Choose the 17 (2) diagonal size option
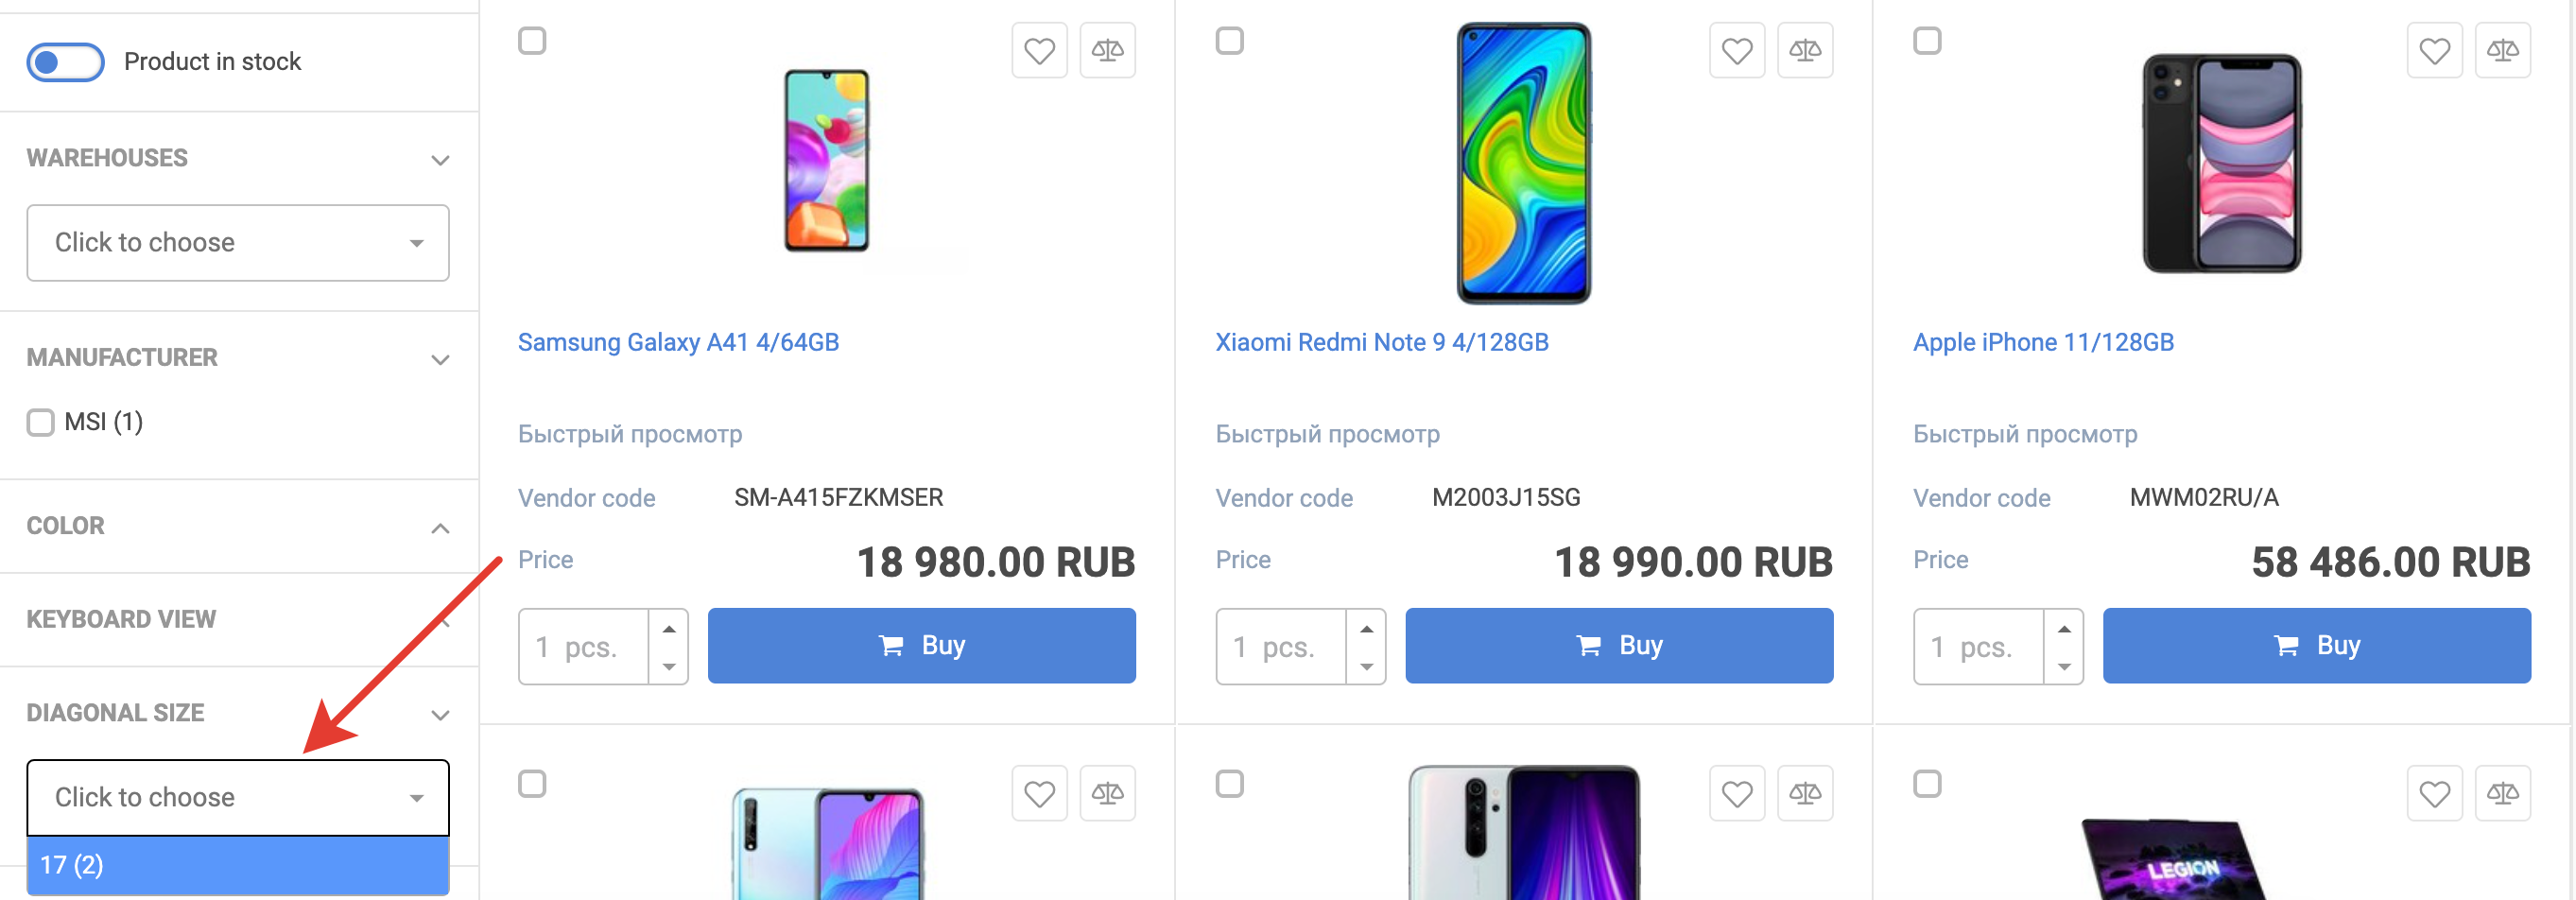Viewport: 2576px width, 900px height. pos(238,865)
